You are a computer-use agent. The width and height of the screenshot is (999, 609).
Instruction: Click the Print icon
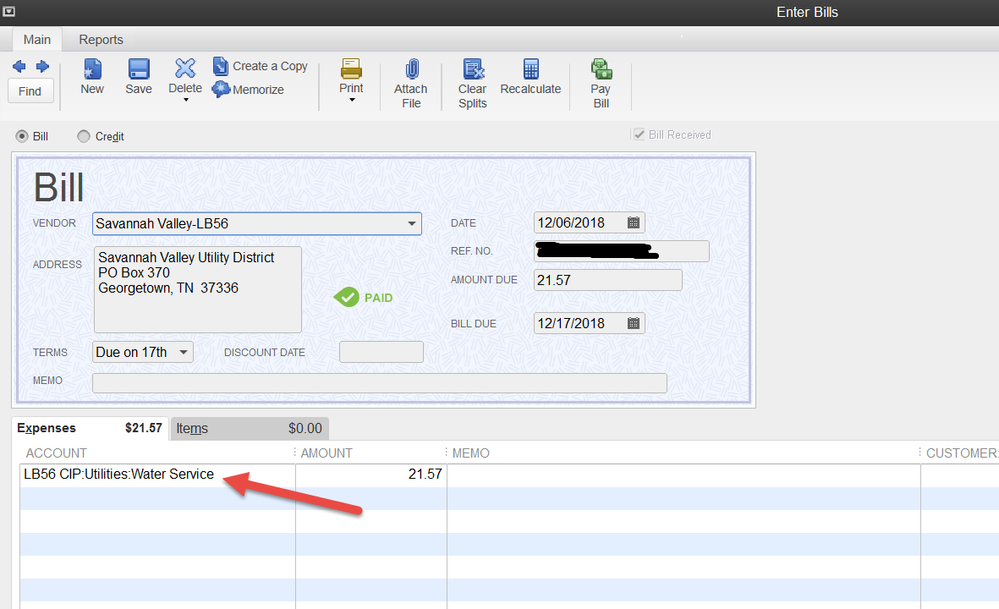351,68
